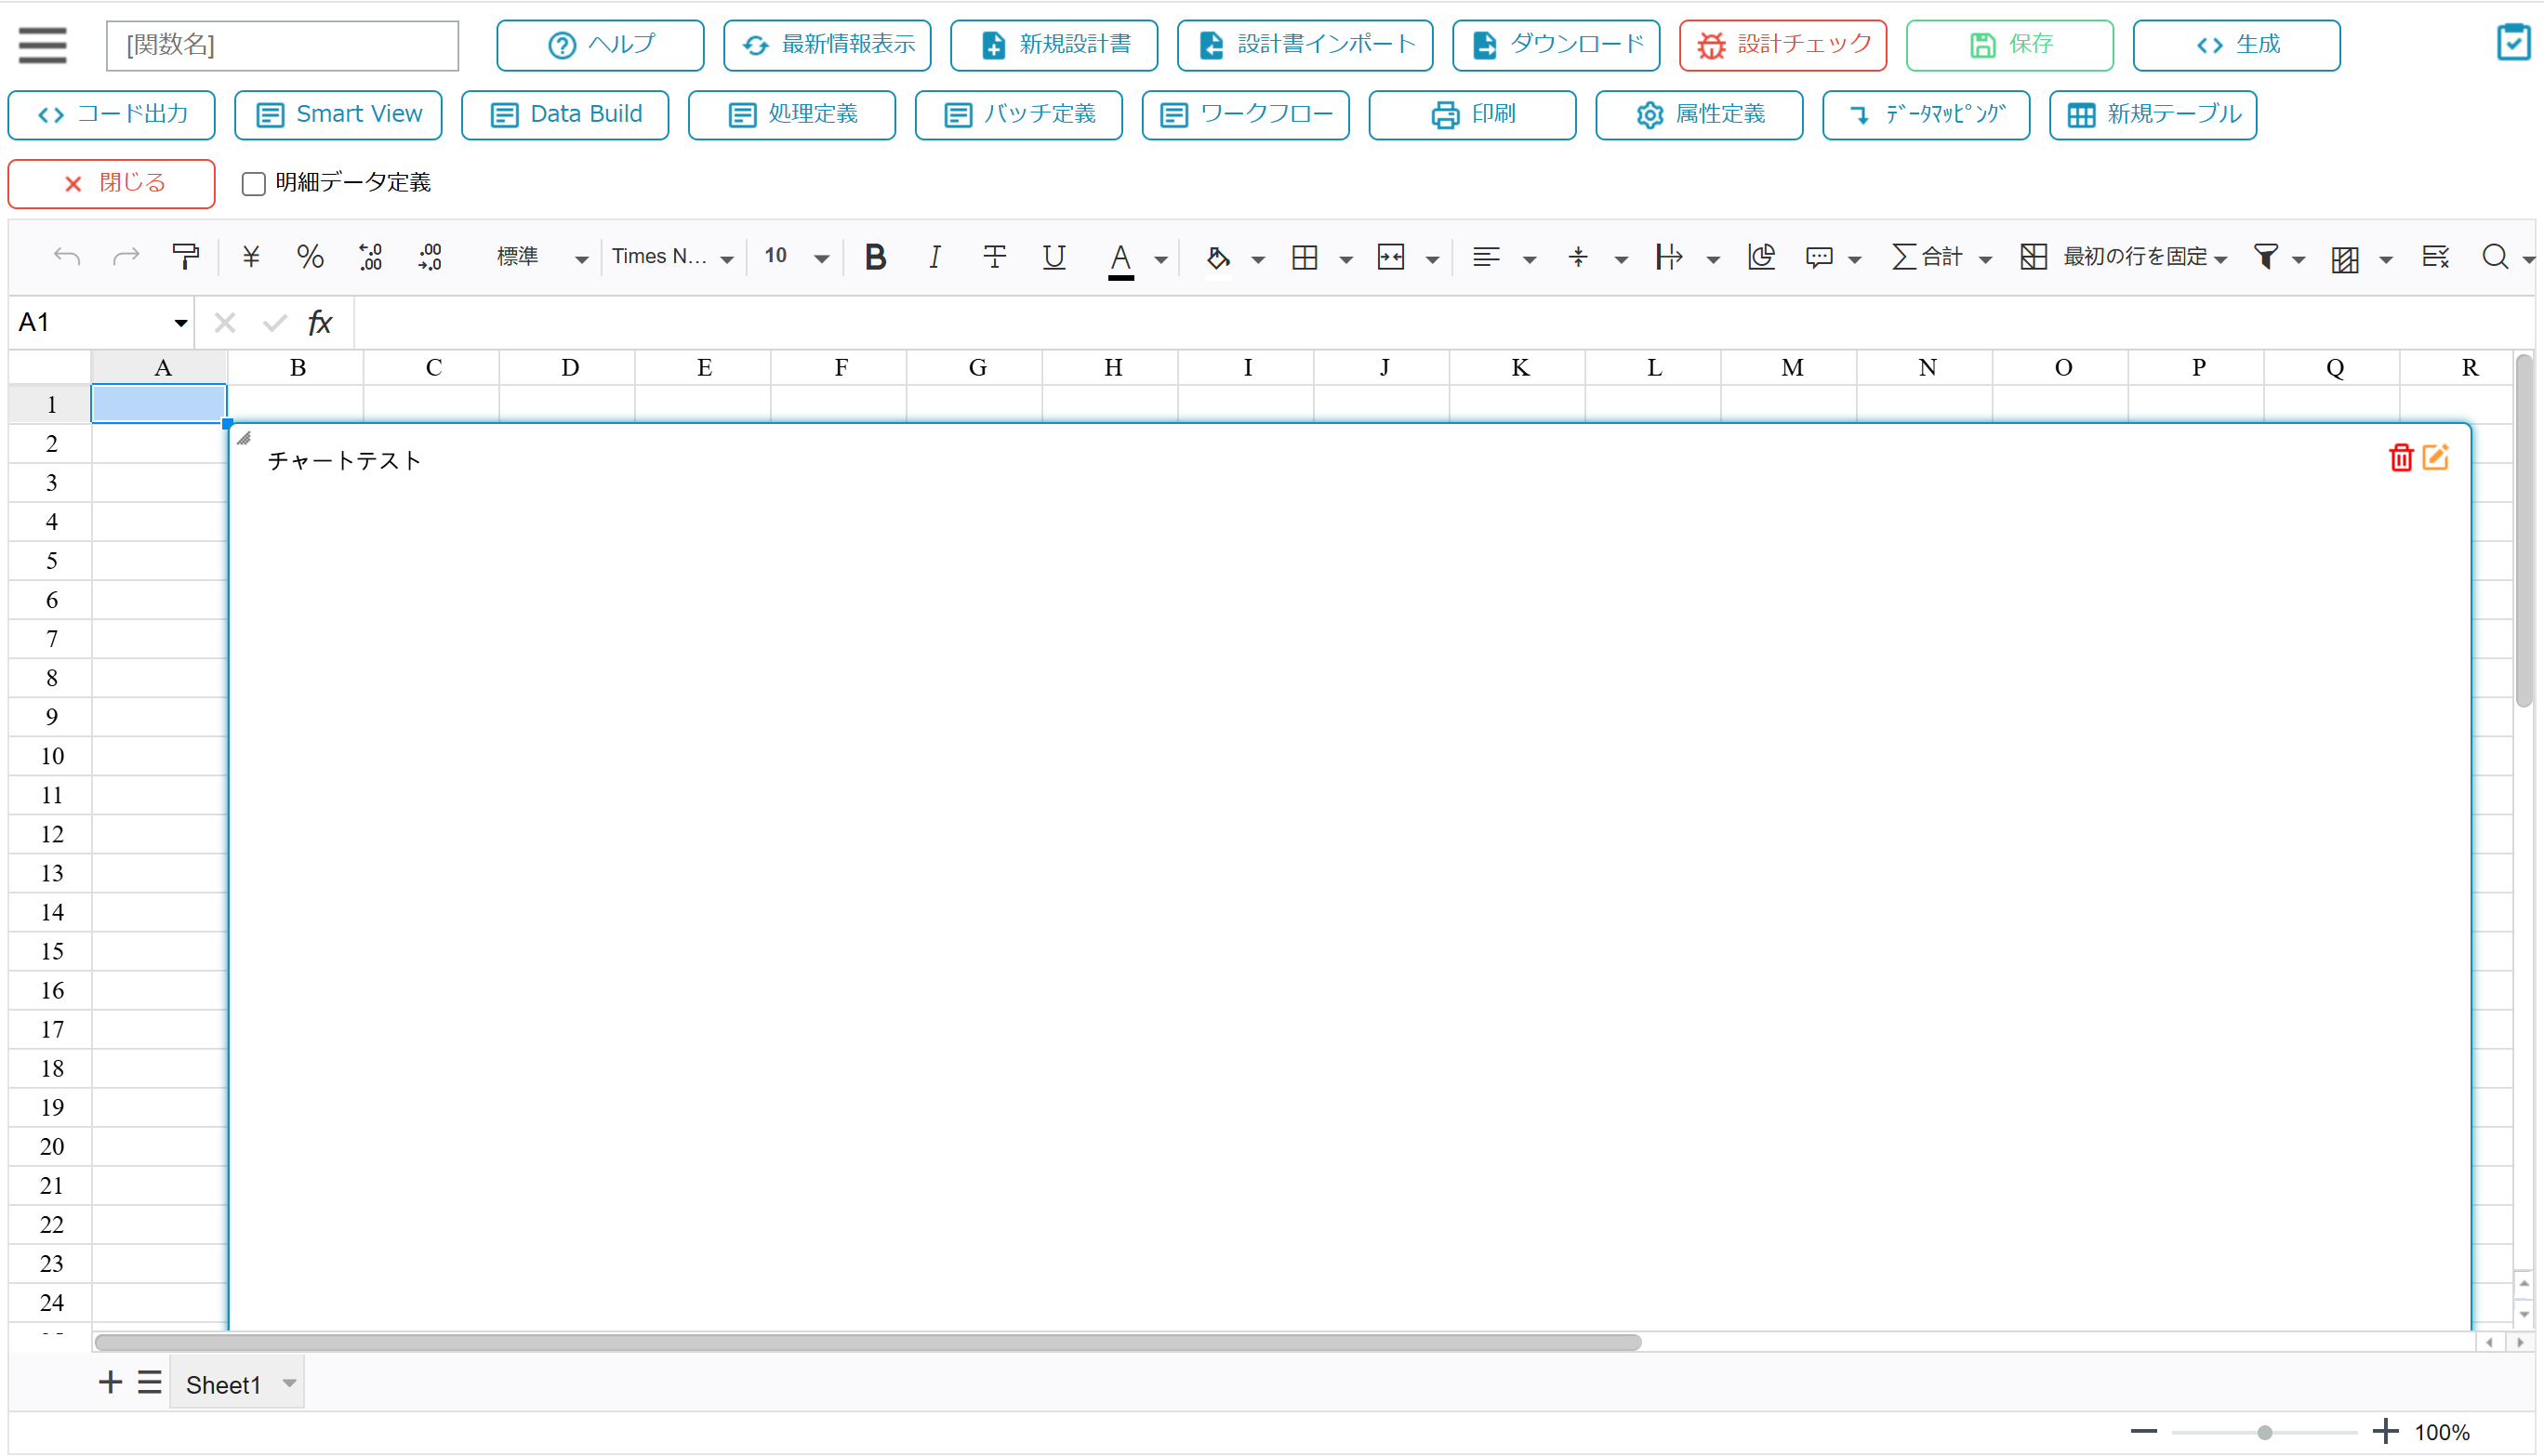The width and height of the screenshot is (2544, 1456).
Task: Click the clipboard check icon top right
Action: [2513, 43]
